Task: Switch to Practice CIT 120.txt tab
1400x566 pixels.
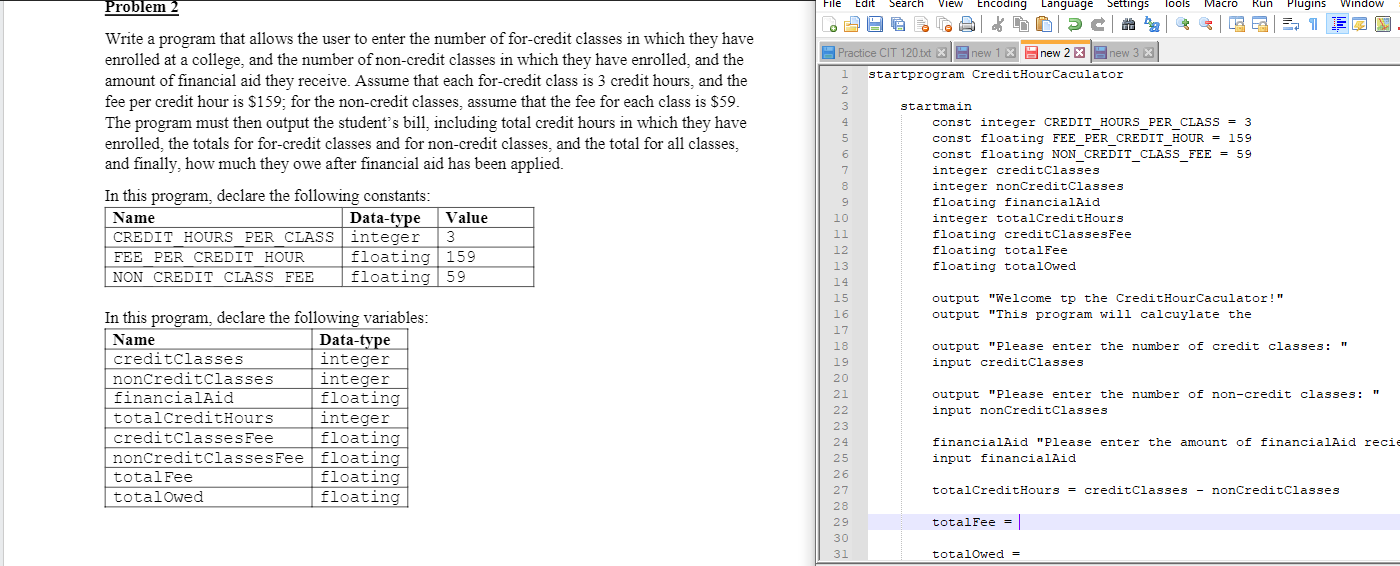Action: click(x=885, y=52)
